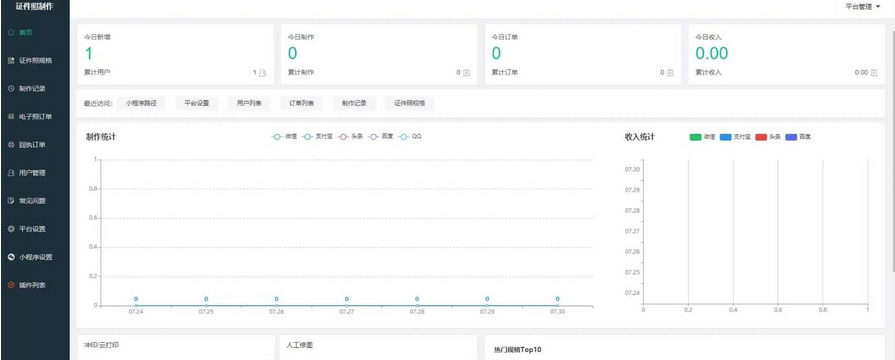This screenshot has width=895, height=360.
Task: Click the 冲印/云打印 card heading
Action: [x=102, y=346]
